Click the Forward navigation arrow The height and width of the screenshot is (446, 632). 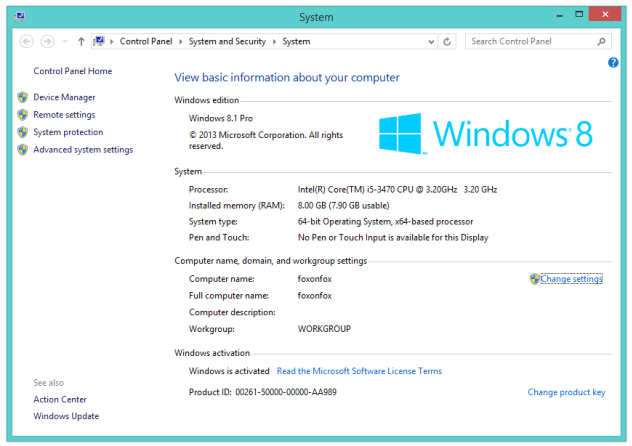(x=48, y=41)
